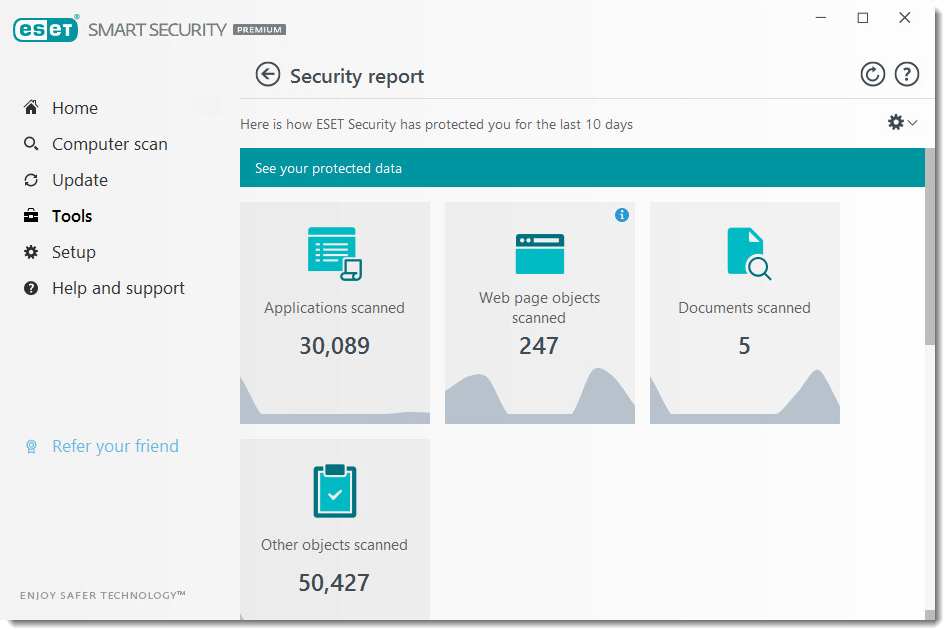Viewport: 944px width, 629px height.
Task: Maximize the ESET window
Action: point(863,18)
